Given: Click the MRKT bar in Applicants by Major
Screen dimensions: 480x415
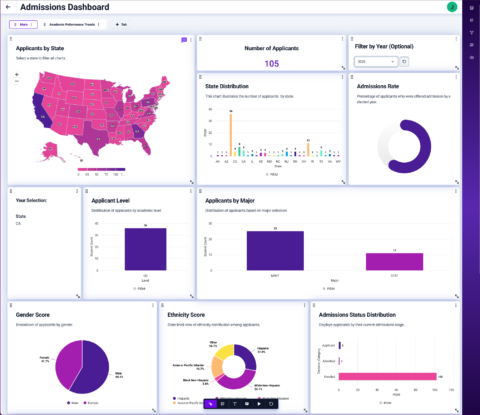Looking at the screenshot, I should (x=275, y=251).
